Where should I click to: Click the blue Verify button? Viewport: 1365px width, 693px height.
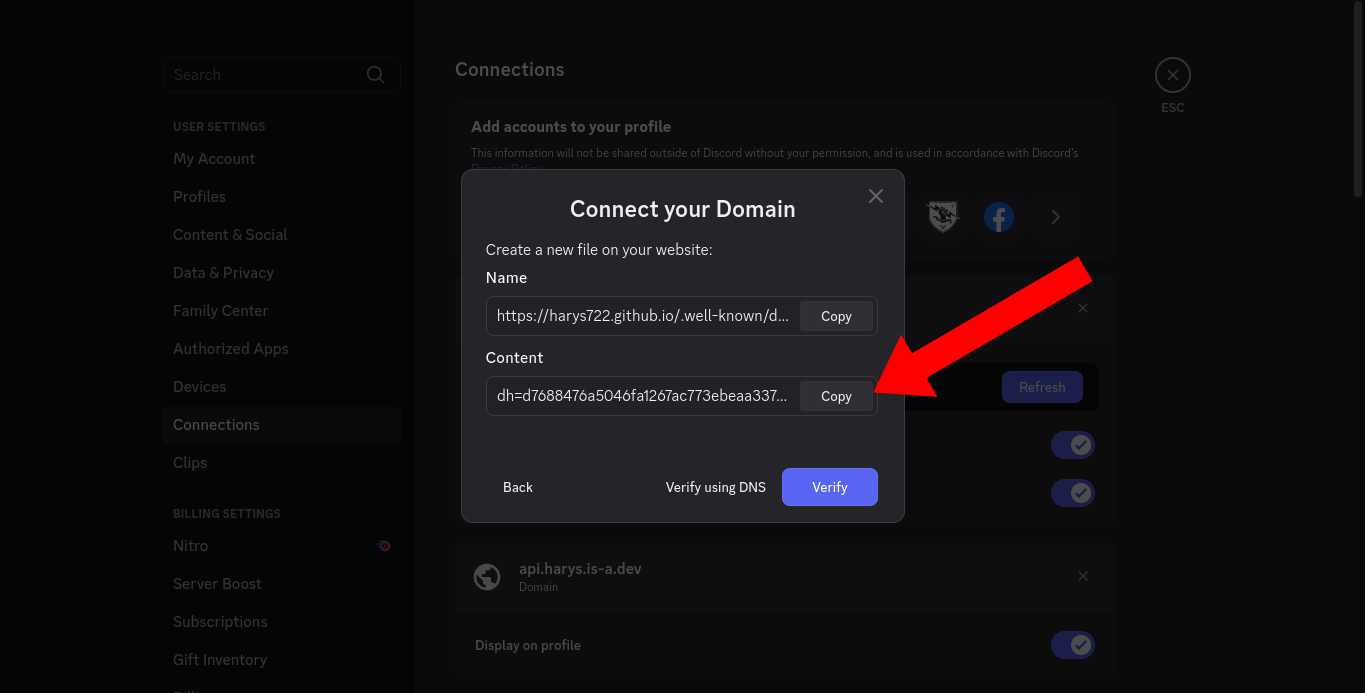[830, 487]
